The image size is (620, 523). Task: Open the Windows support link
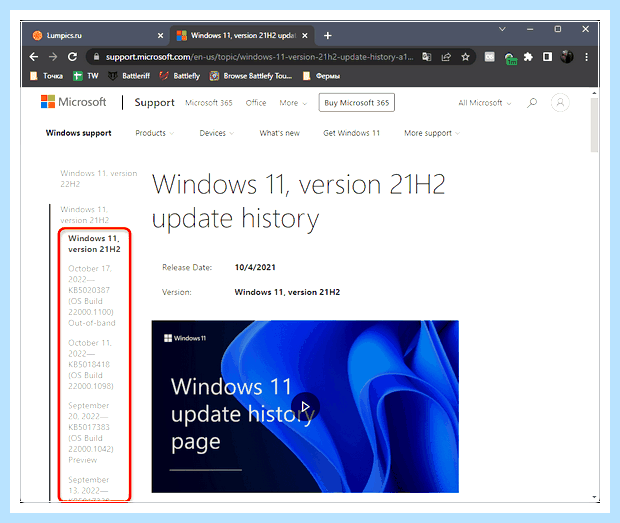[78, 133]
